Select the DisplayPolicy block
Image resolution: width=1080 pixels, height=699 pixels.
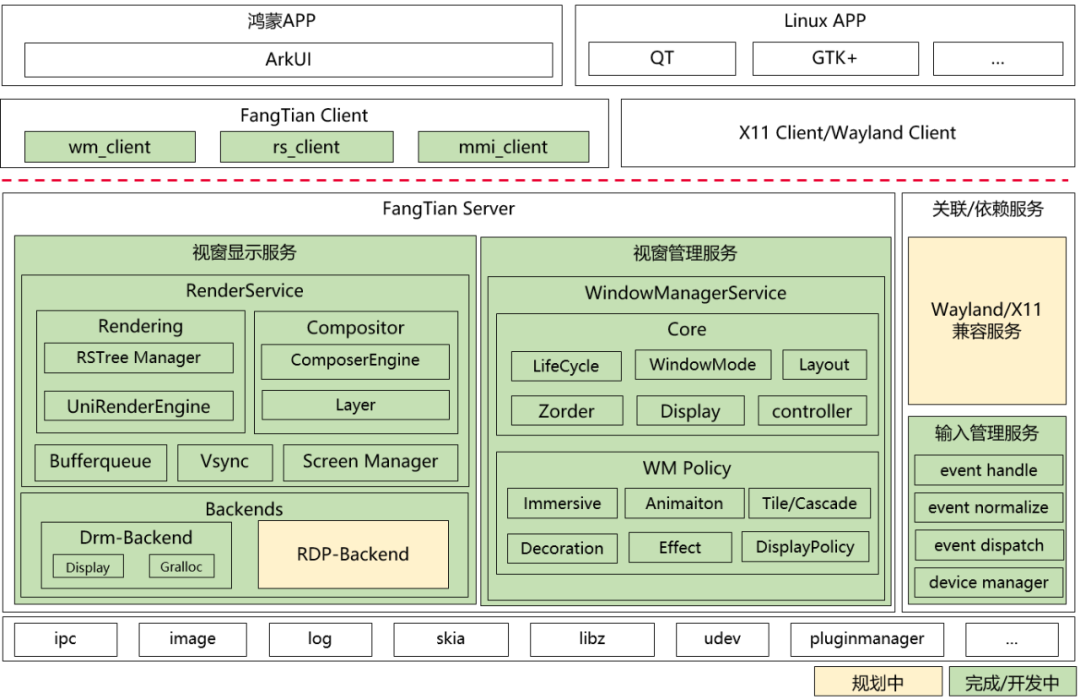[x=805, y=547]
